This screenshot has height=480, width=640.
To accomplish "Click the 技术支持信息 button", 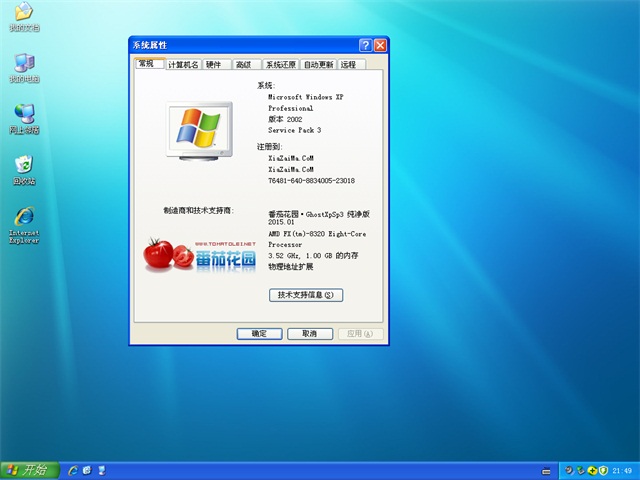I will (306, 295).
